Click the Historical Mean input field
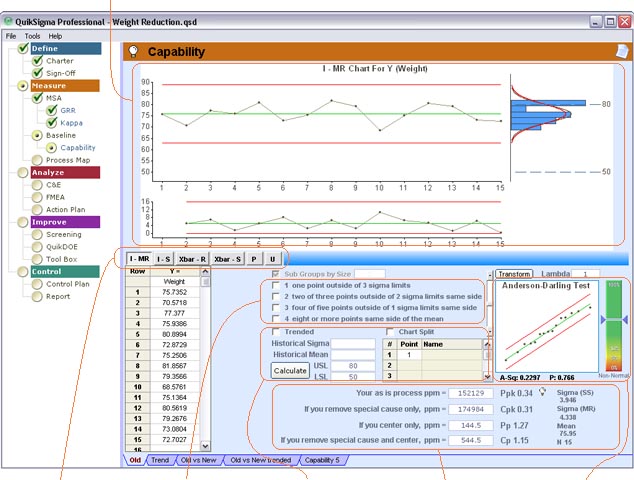Image resolution: width=634 pixels, height=480 pixels. click(353, 355)
